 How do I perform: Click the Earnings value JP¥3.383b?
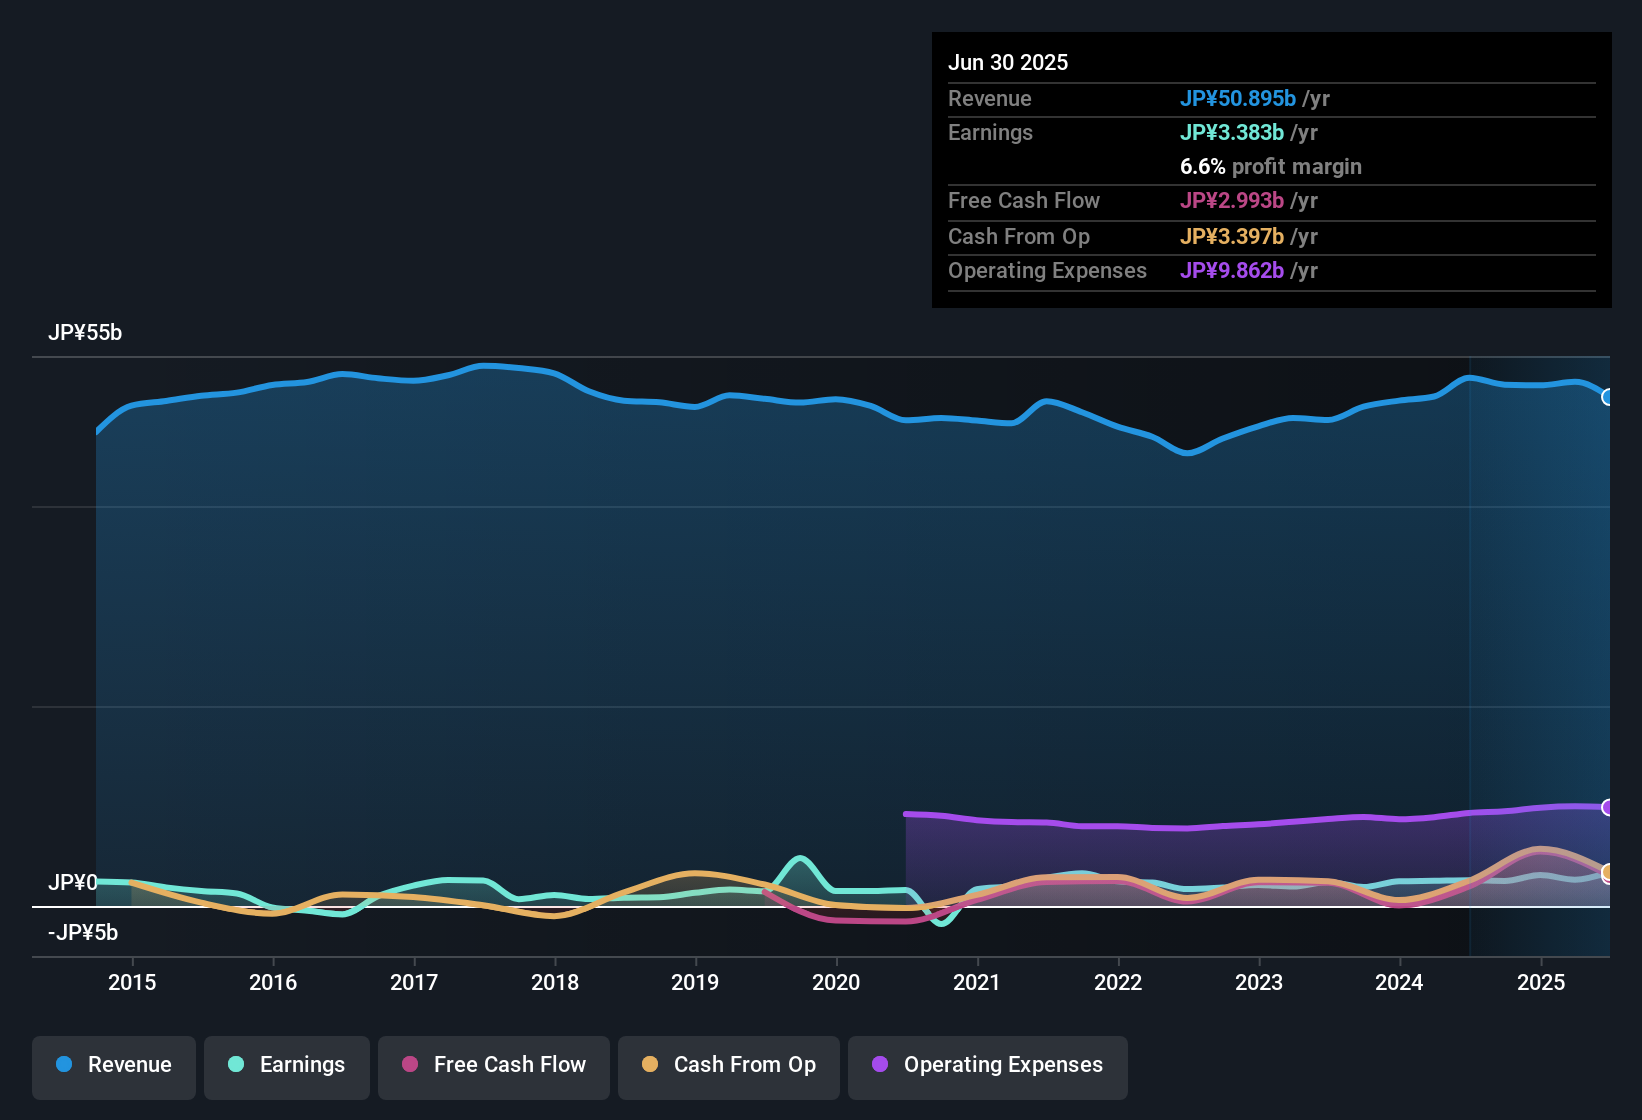pos(1232,132)
